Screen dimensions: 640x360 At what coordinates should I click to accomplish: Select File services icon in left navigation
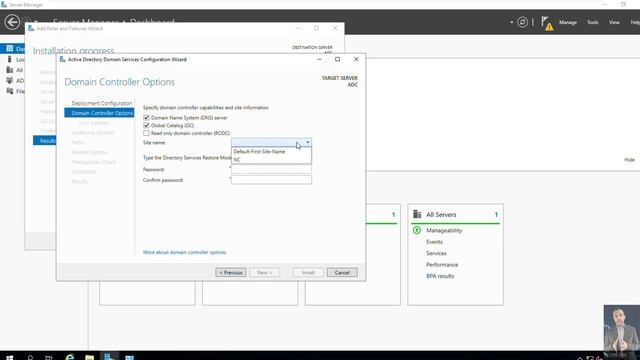pyautogui.click(x=9, y=91)
